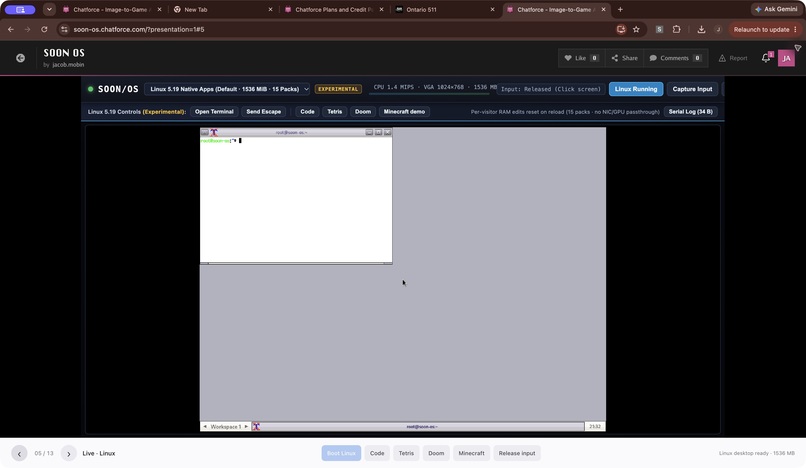The image size is (806, 468).
Task: Click the address bar URL
Action: point(139,29)
